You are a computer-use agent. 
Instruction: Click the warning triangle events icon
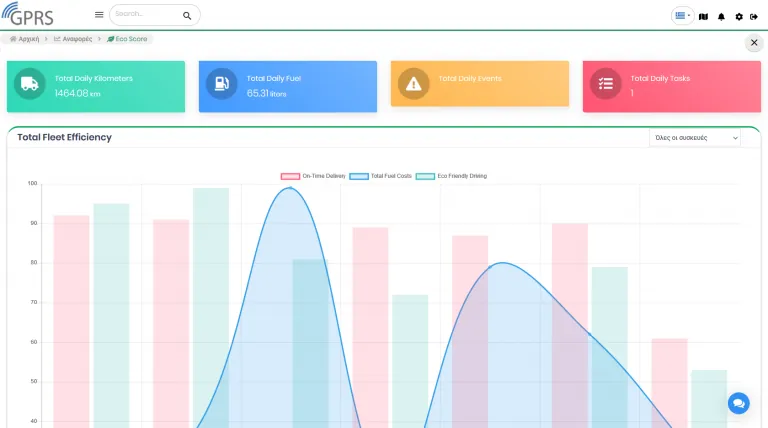click(413, 84)
